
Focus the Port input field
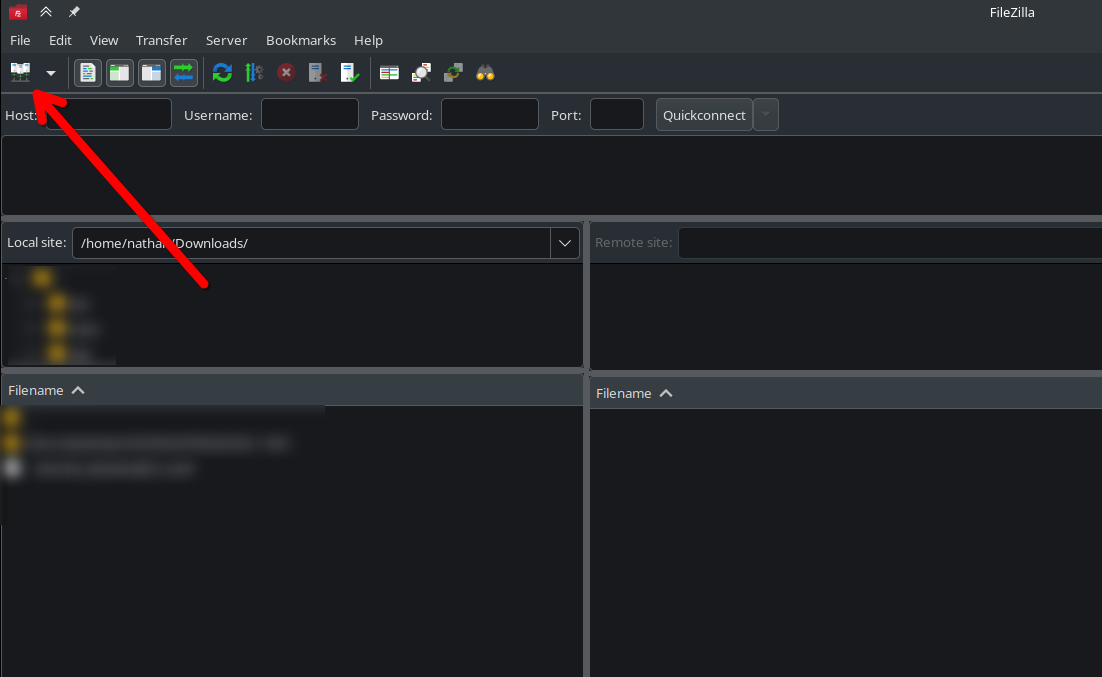click(617, 115)
